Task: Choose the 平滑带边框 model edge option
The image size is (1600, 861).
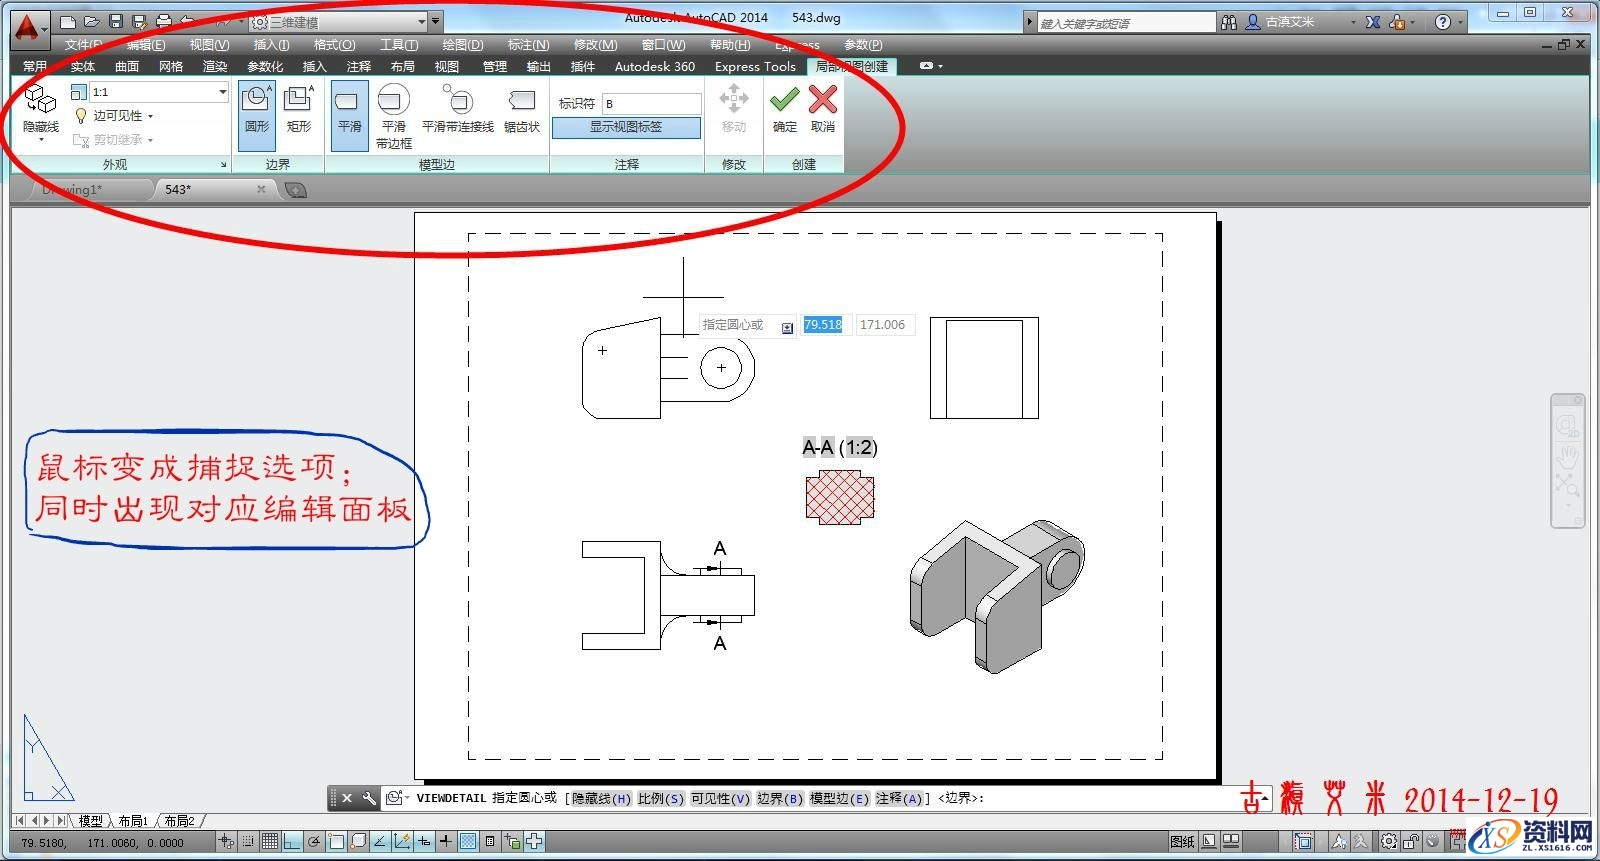Action: tap(393, 114)
